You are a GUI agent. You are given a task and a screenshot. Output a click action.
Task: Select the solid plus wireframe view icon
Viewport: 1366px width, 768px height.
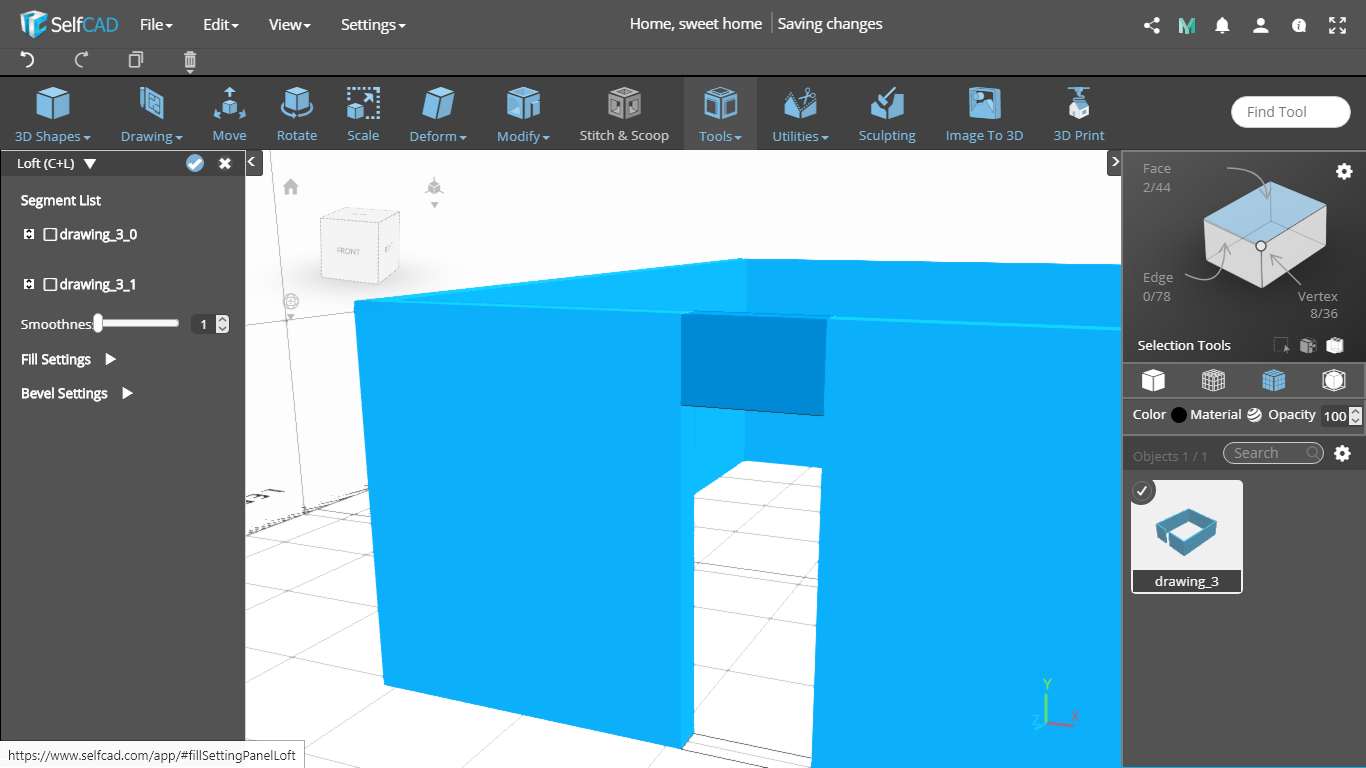pos(1273,380)
